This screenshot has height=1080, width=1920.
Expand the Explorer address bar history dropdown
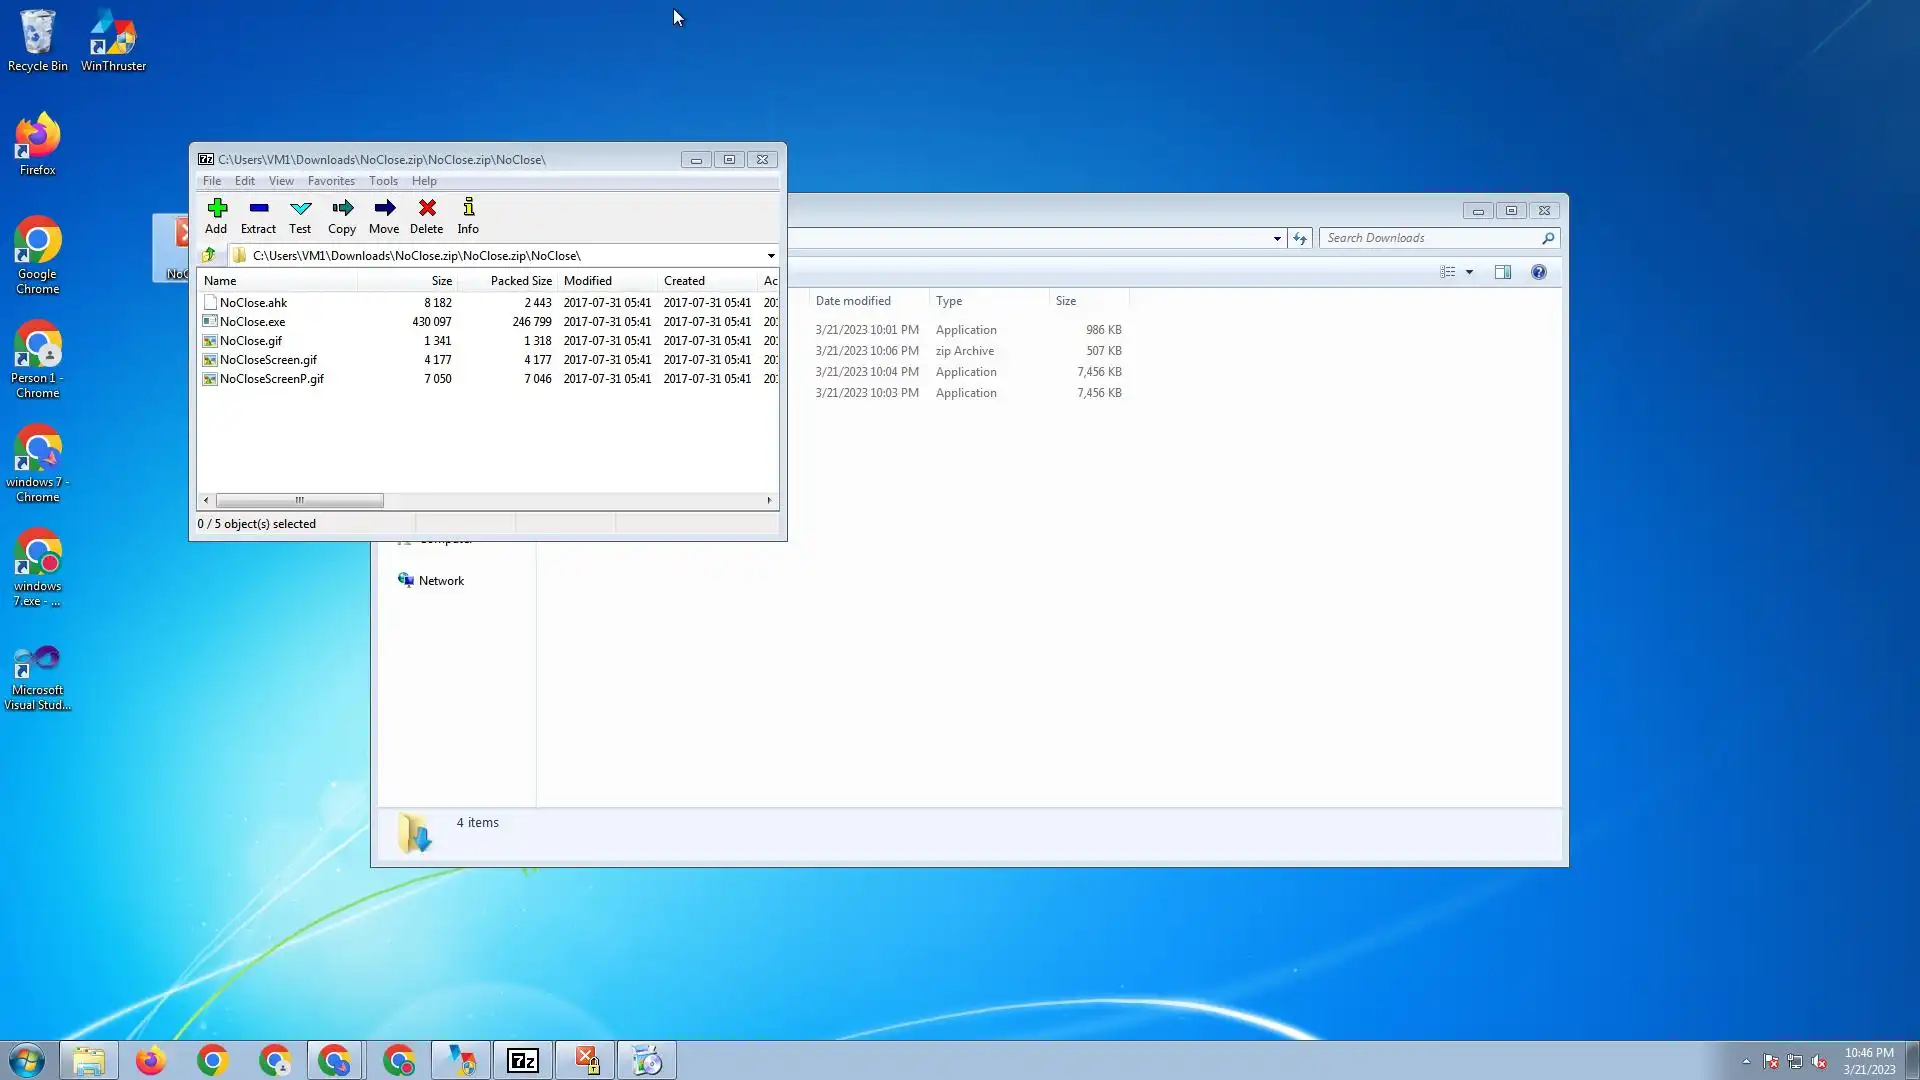point(1277,238)
